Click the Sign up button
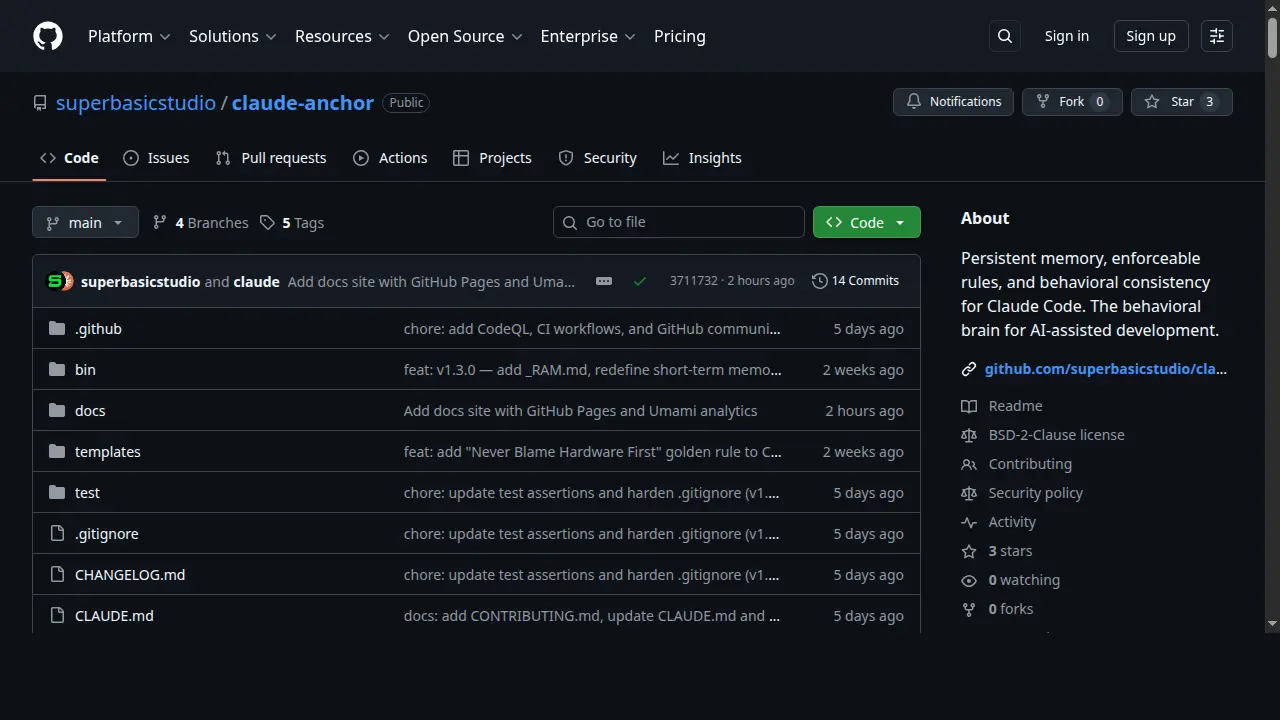Image resolution: width=1280 pixels, height=720 pixels. tap(1150, 36)
